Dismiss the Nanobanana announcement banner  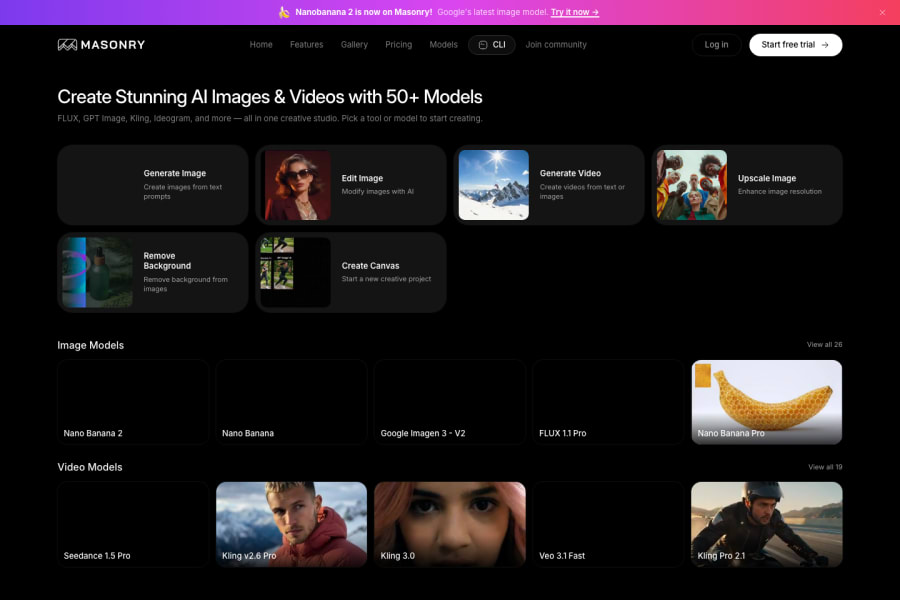[x=882, y=13]
